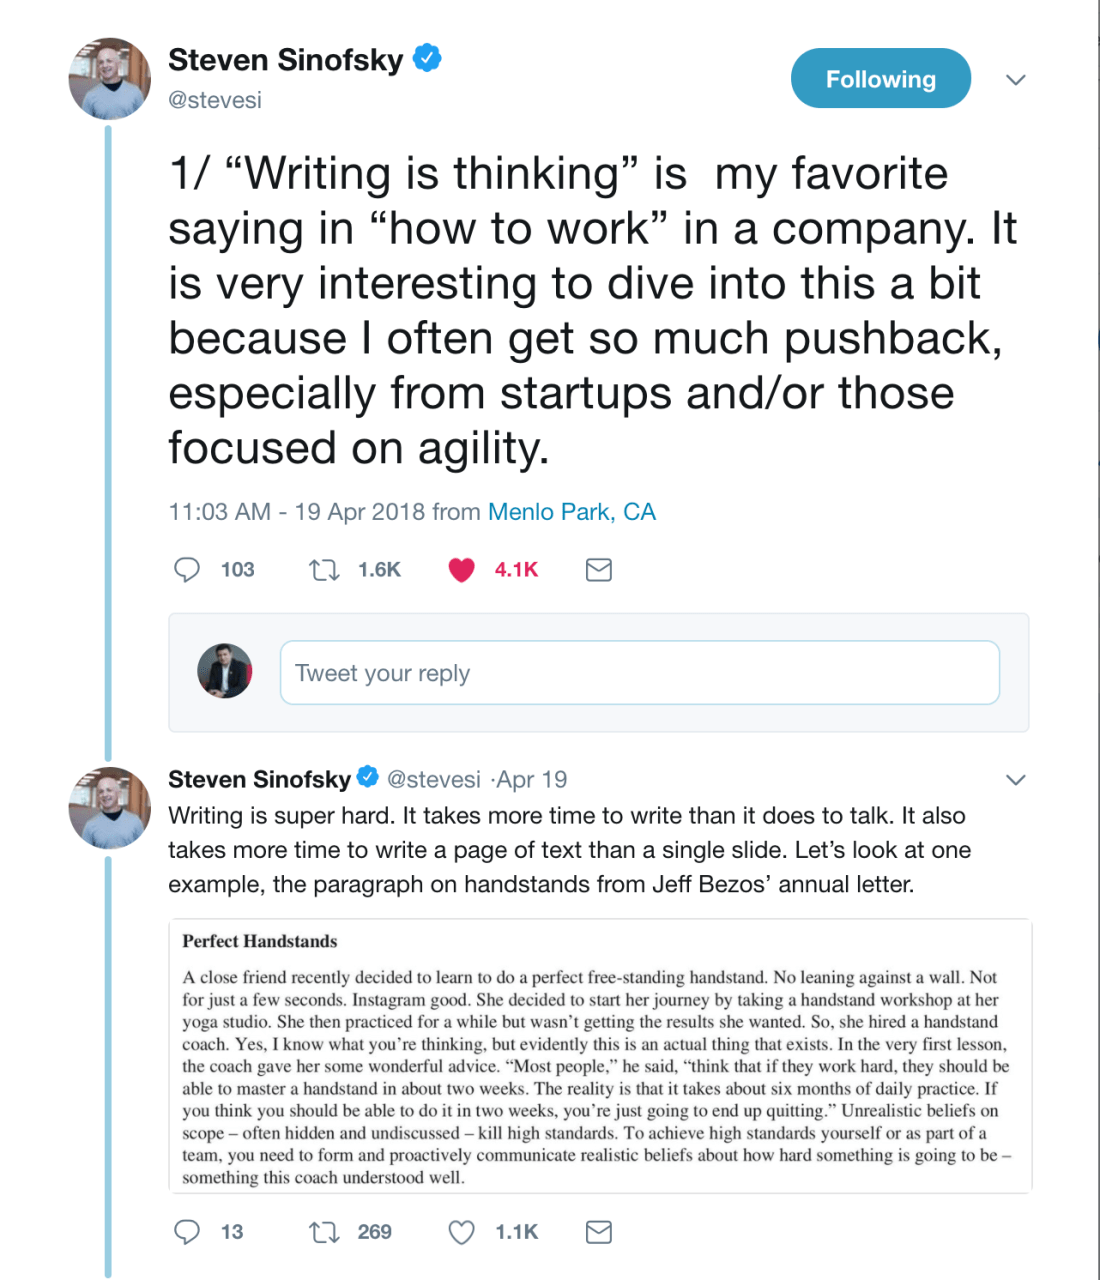
Task: Like the Perfect Handstands tweet
Action: [461, 1232]
